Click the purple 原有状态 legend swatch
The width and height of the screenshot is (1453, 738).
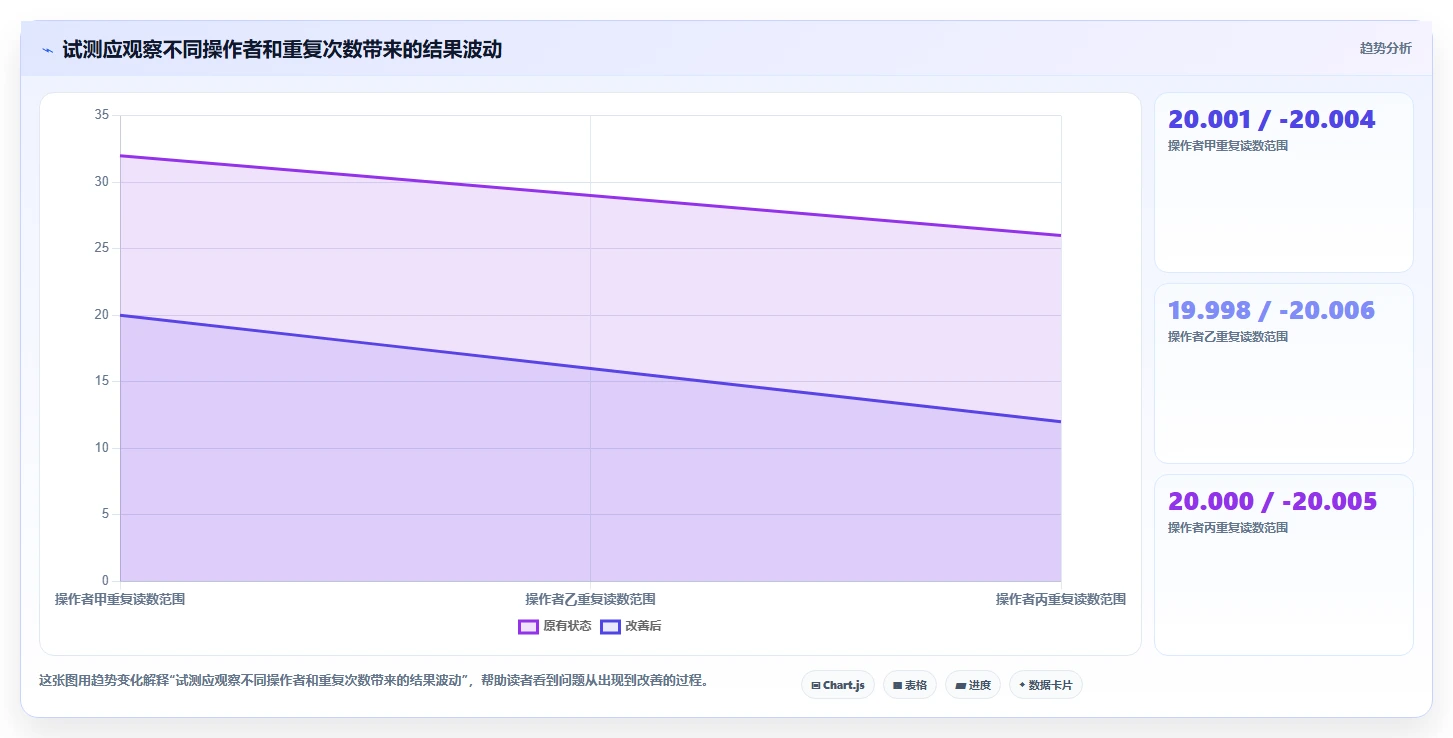[x=529, y=627]
